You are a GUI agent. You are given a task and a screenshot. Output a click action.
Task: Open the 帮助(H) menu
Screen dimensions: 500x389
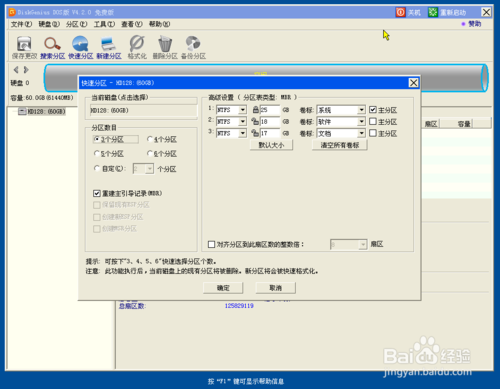coord(159,24)
